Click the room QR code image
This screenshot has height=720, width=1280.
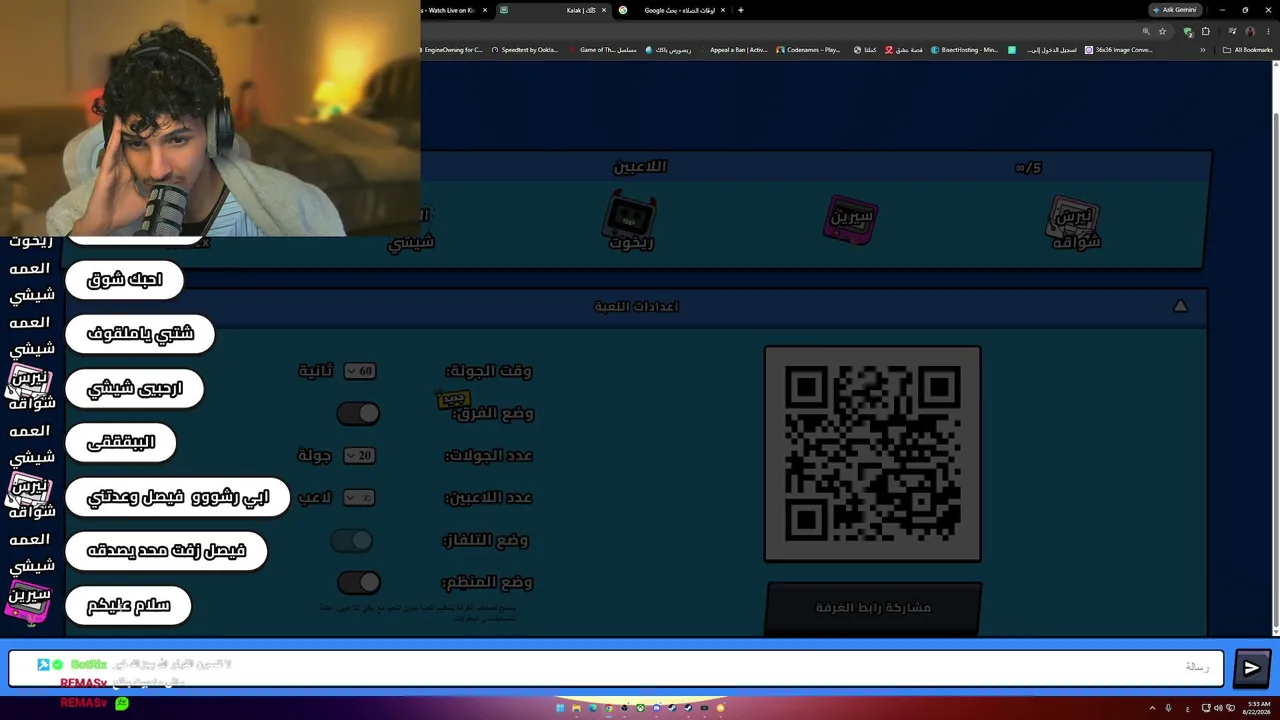(873, 454)
